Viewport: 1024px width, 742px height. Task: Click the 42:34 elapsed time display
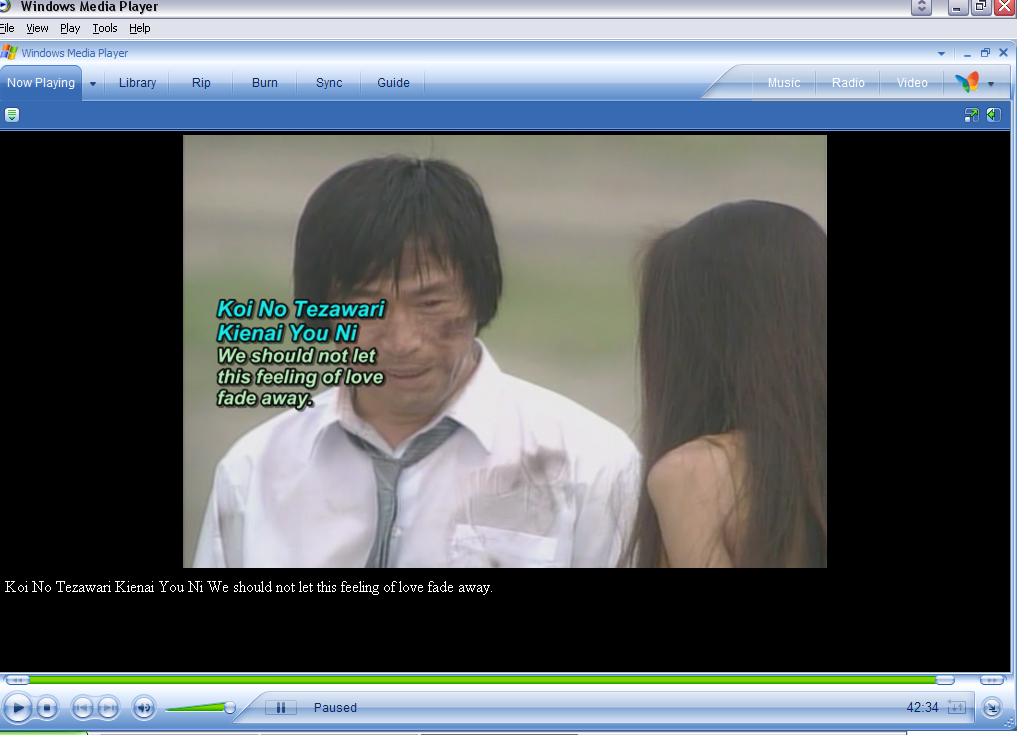point(922,707)
